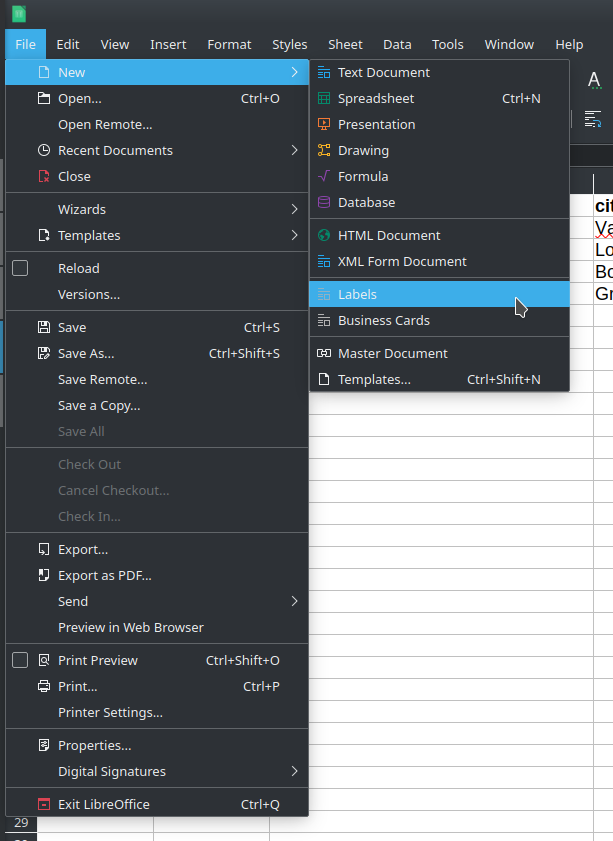Click the green Spreadsheet icon
Image resolution: width=613 pixels, height=841 pixels.
(x=324, y=98)
